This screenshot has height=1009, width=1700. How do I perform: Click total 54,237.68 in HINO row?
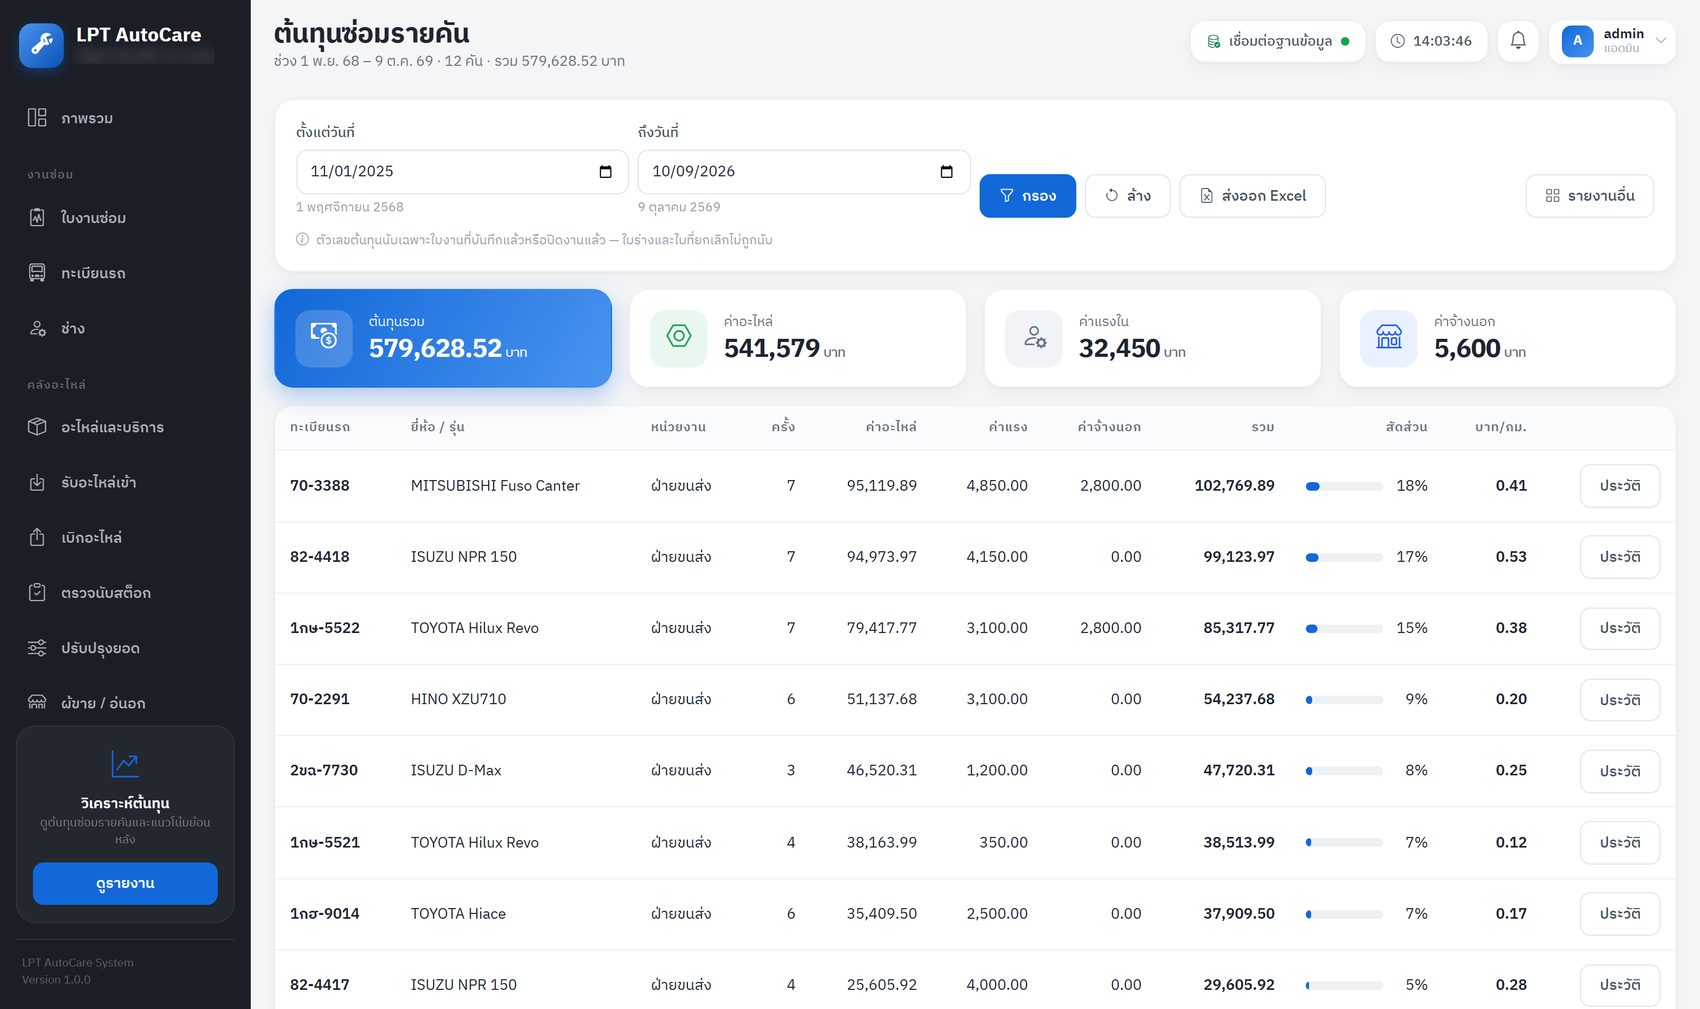coord(1239,699)
